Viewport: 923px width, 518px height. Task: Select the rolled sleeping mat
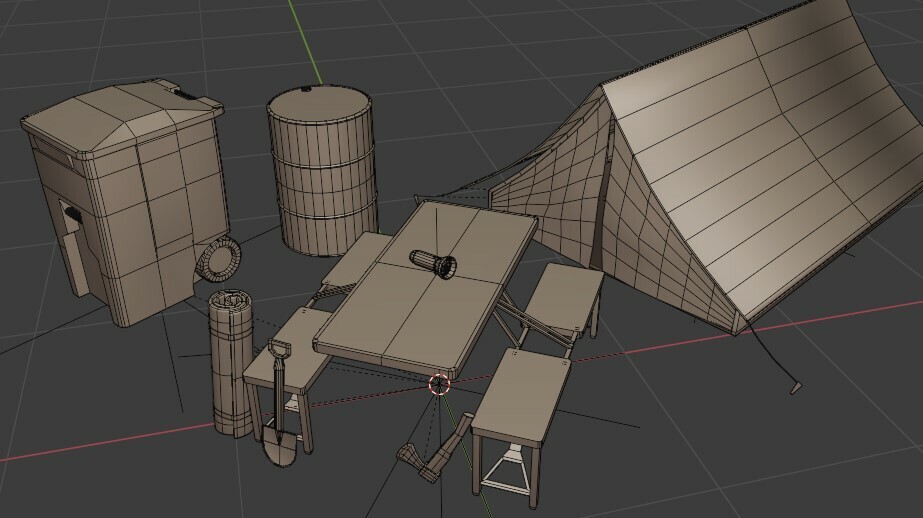point(232,363)
